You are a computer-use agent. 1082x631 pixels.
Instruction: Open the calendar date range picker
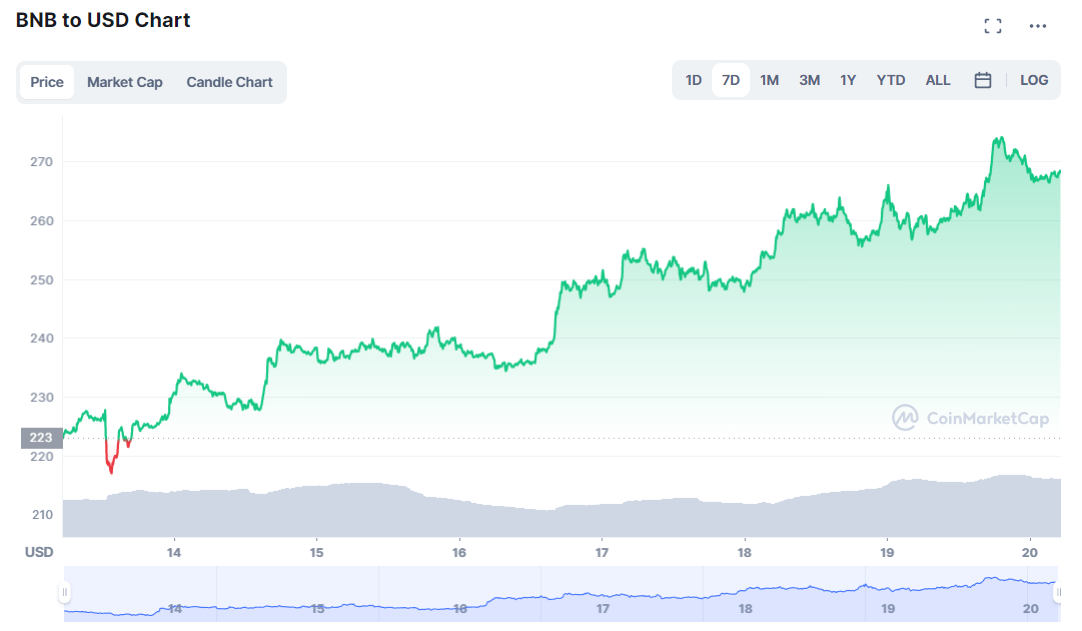983,80
